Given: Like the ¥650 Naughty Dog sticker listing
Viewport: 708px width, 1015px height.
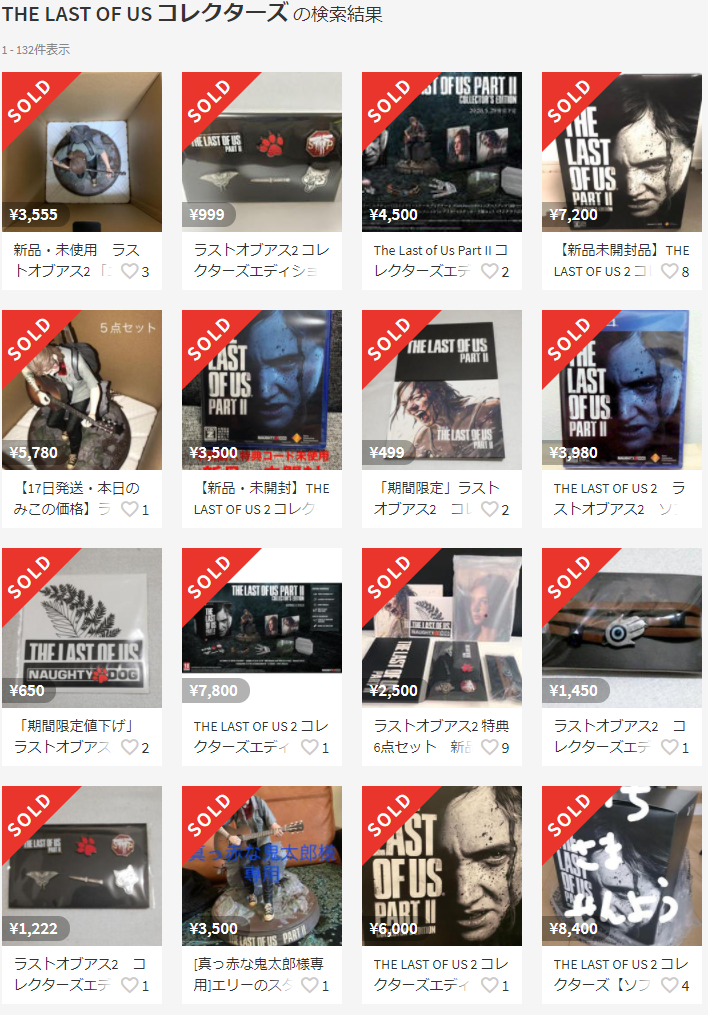Looking at the screenshot, I should (x=130, y=747).
